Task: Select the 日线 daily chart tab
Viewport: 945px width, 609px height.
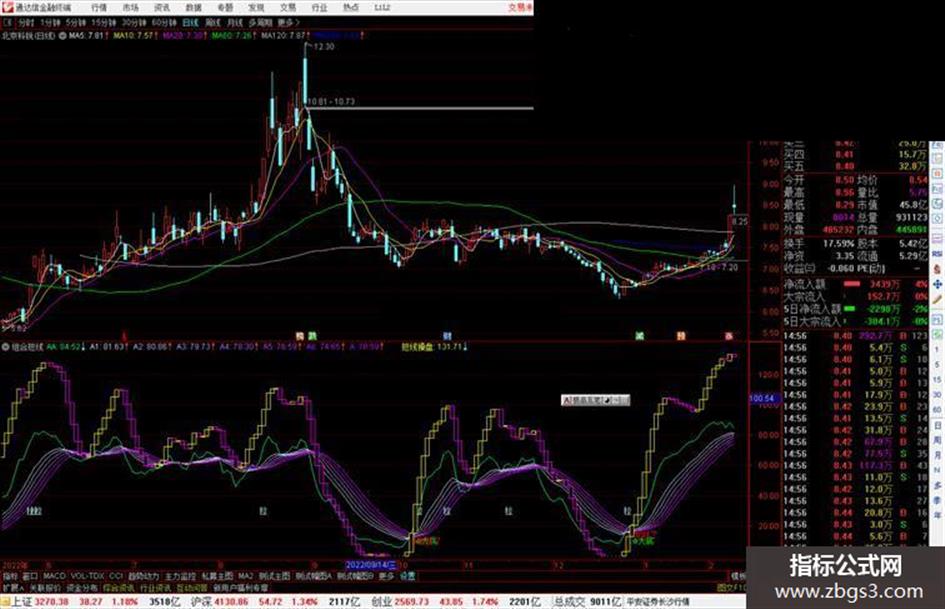Action: [x=190, y=23]
